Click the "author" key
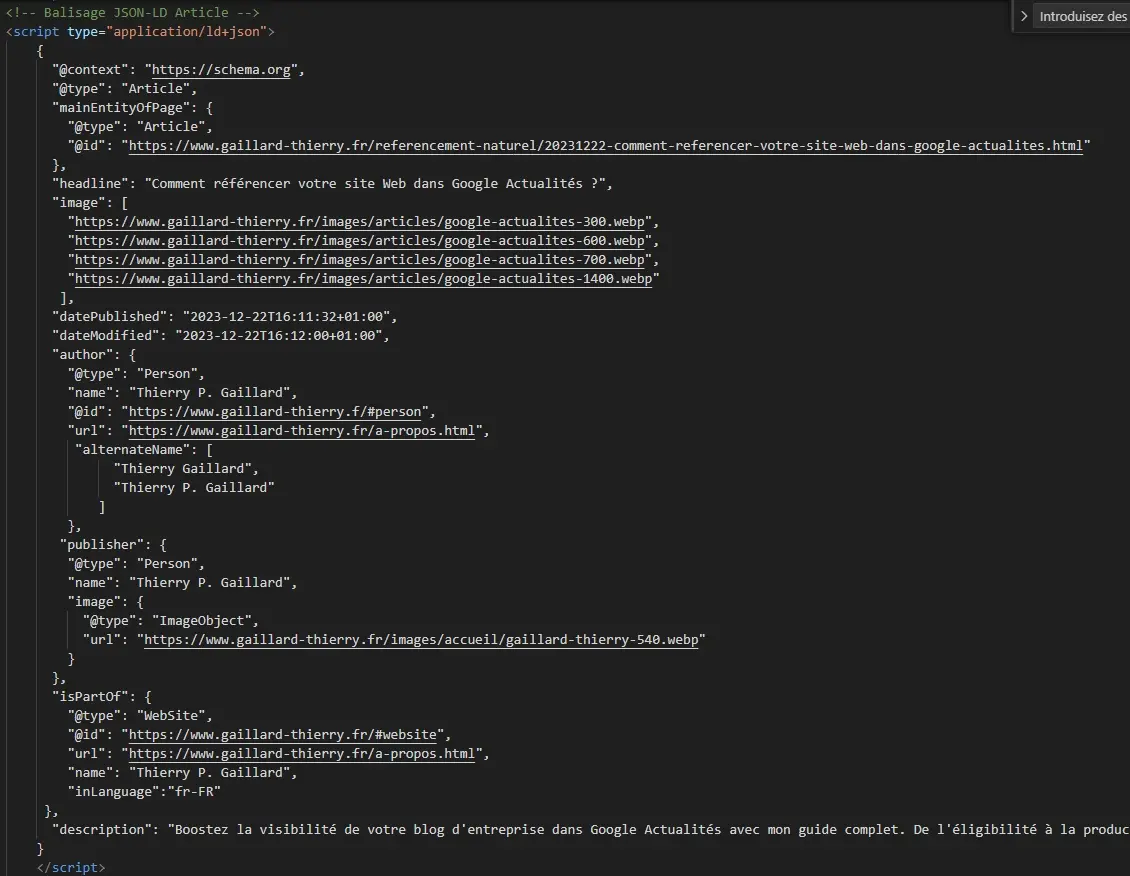 coord(82,354)
